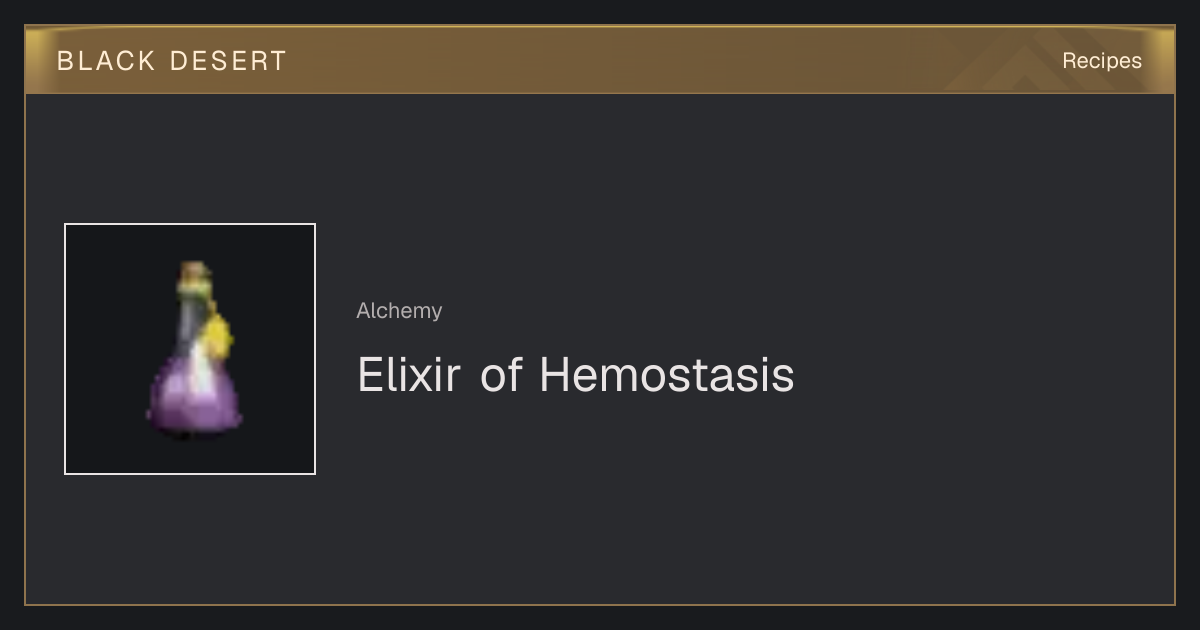
Task: Click the word Elixir in the title
Action: (409, 375)
